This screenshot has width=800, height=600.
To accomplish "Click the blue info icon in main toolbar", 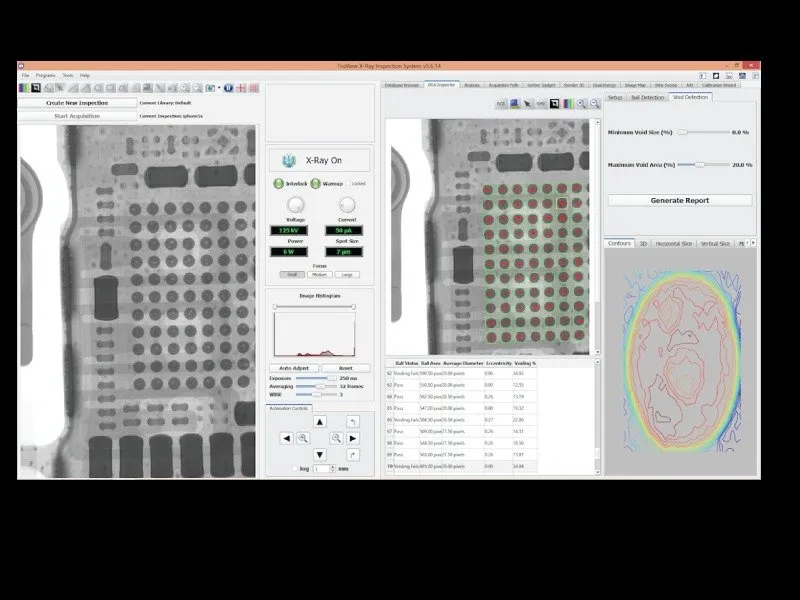I will coord(228,88).
